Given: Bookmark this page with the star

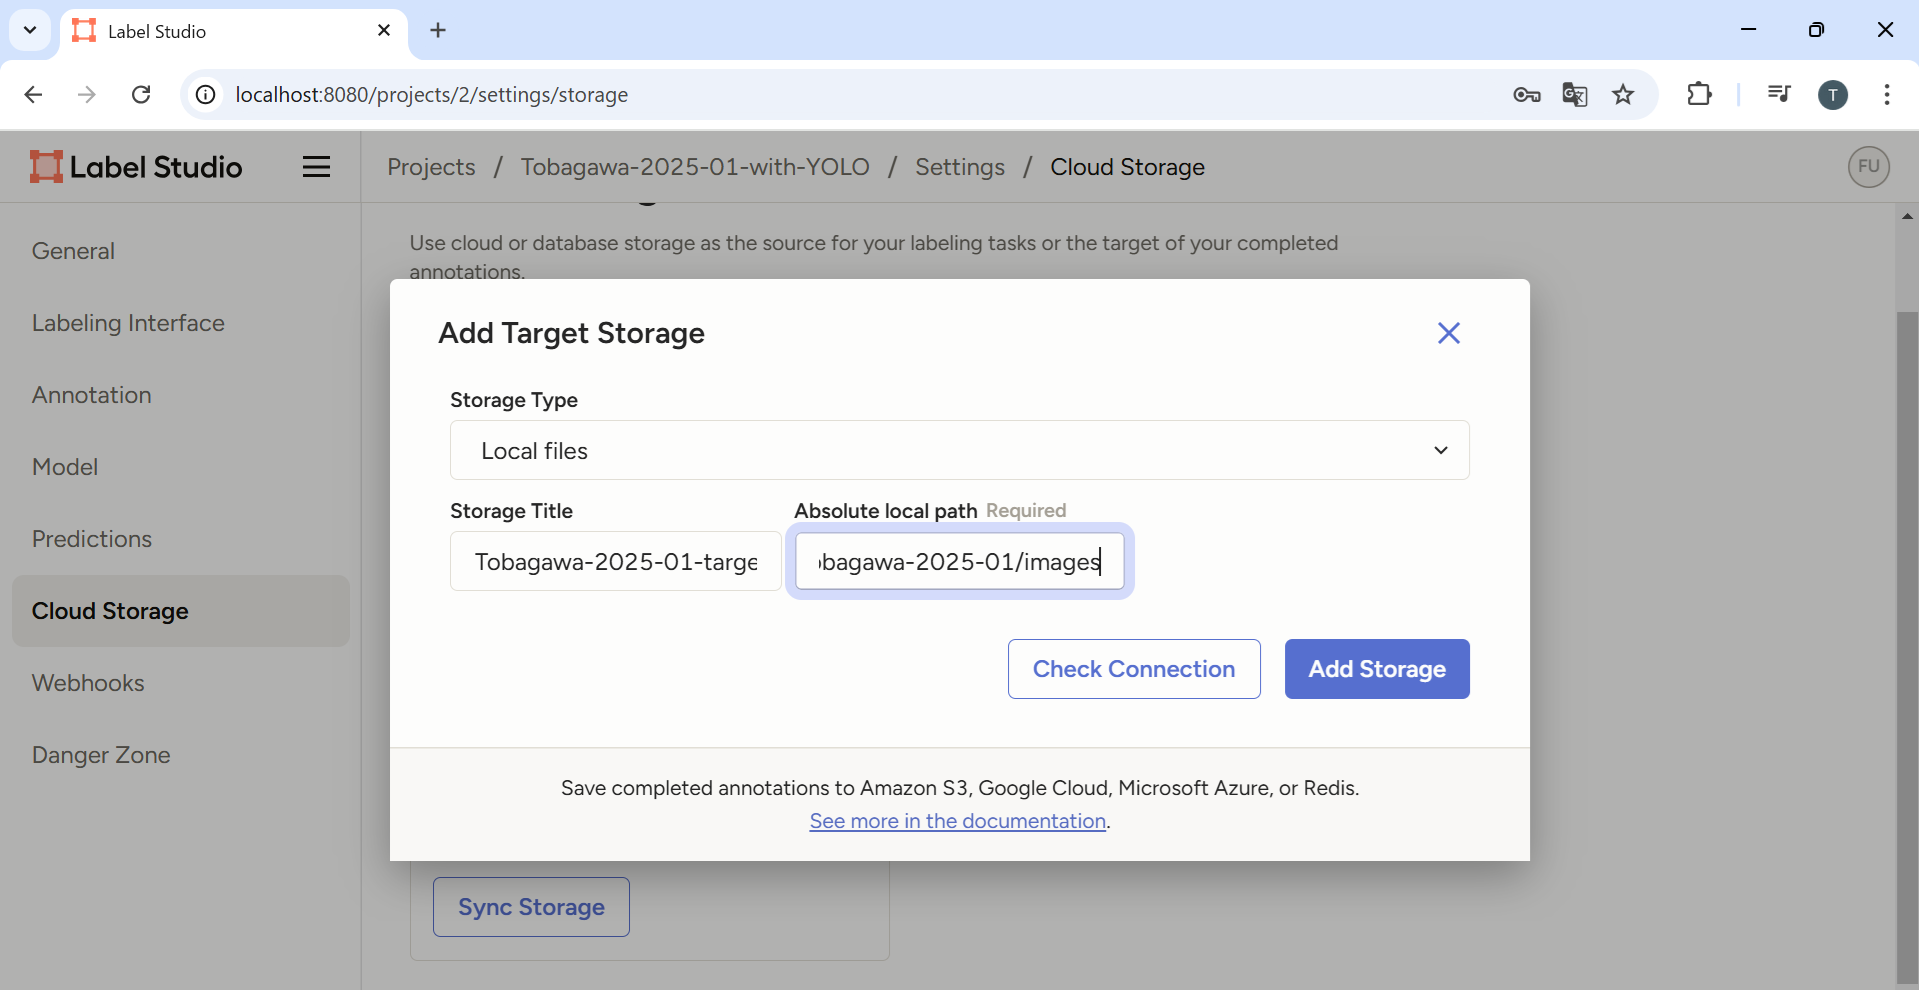Looking at the screenshot, I should (x=1622, y=95).
